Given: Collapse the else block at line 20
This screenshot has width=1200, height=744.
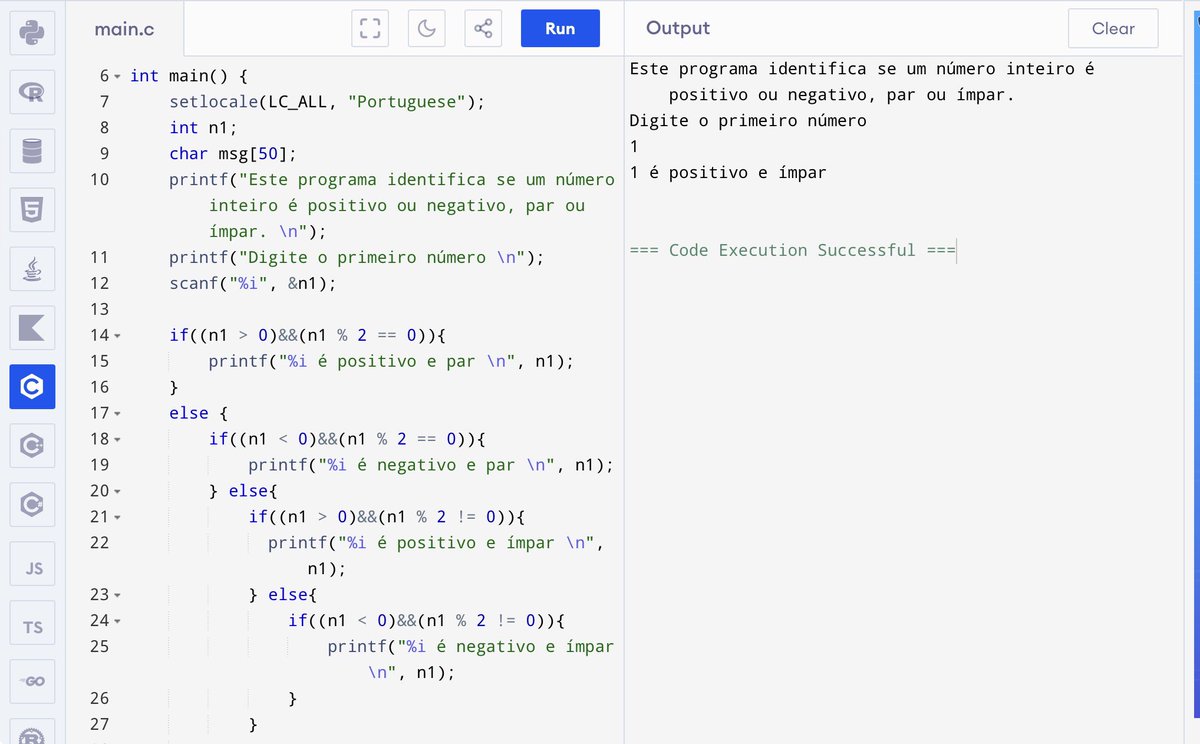Looking at the screenshot, I should (x=118, y=491).
